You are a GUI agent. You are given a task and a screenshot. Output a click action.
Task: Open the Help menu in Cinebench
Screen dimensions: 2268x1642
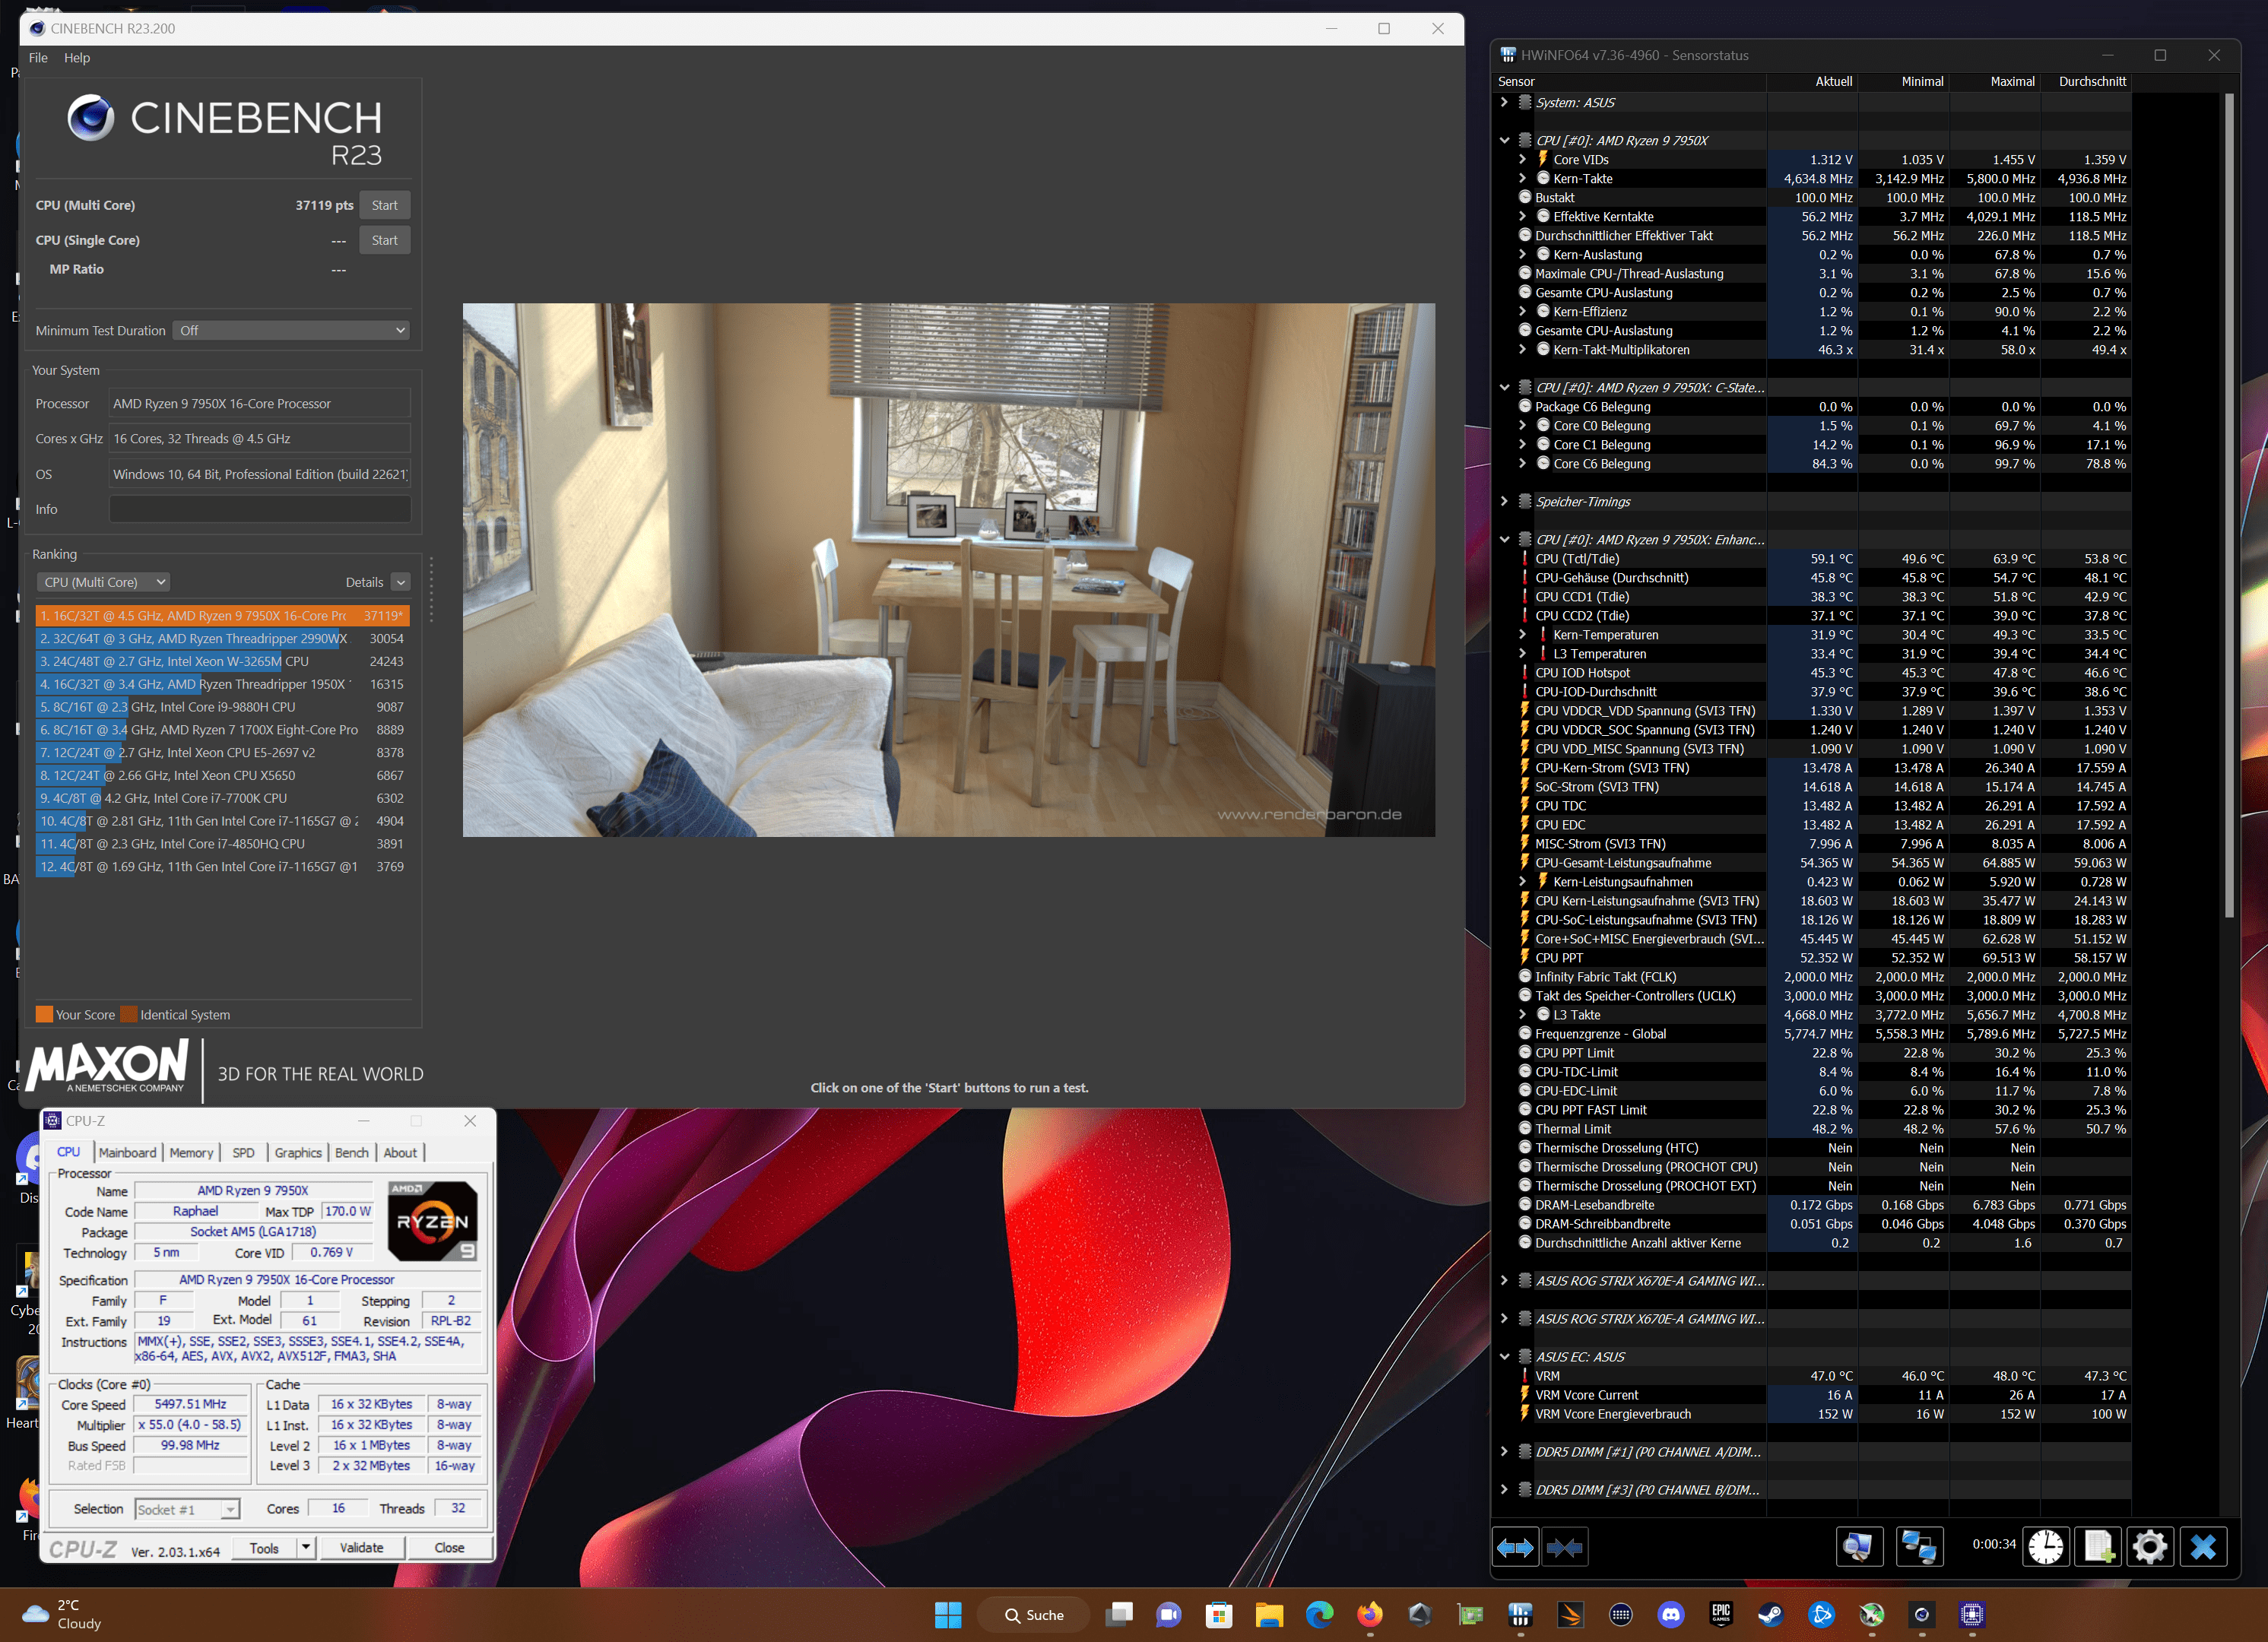click(x=77, y=57)
